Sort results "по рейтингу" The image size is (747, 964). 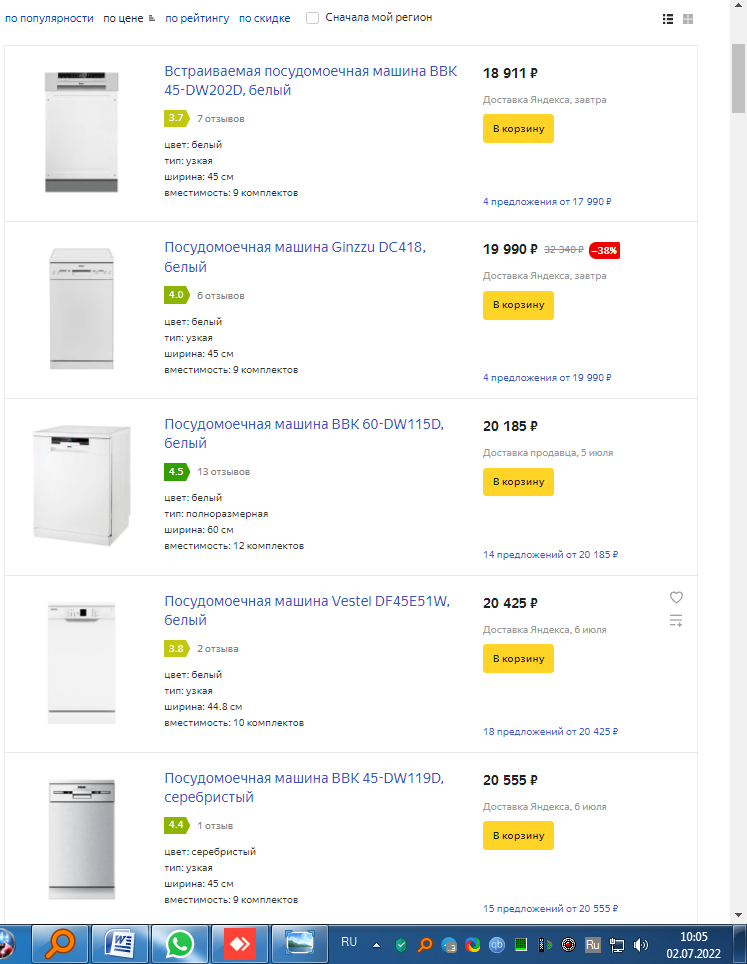pyautogui.click(x=197, y=18)
